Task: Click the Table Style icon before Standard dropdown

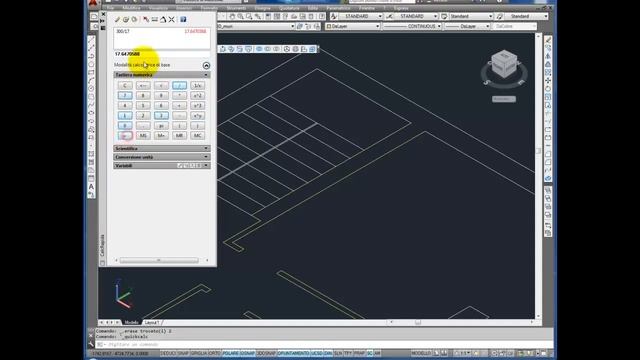Action: (444, 16)
